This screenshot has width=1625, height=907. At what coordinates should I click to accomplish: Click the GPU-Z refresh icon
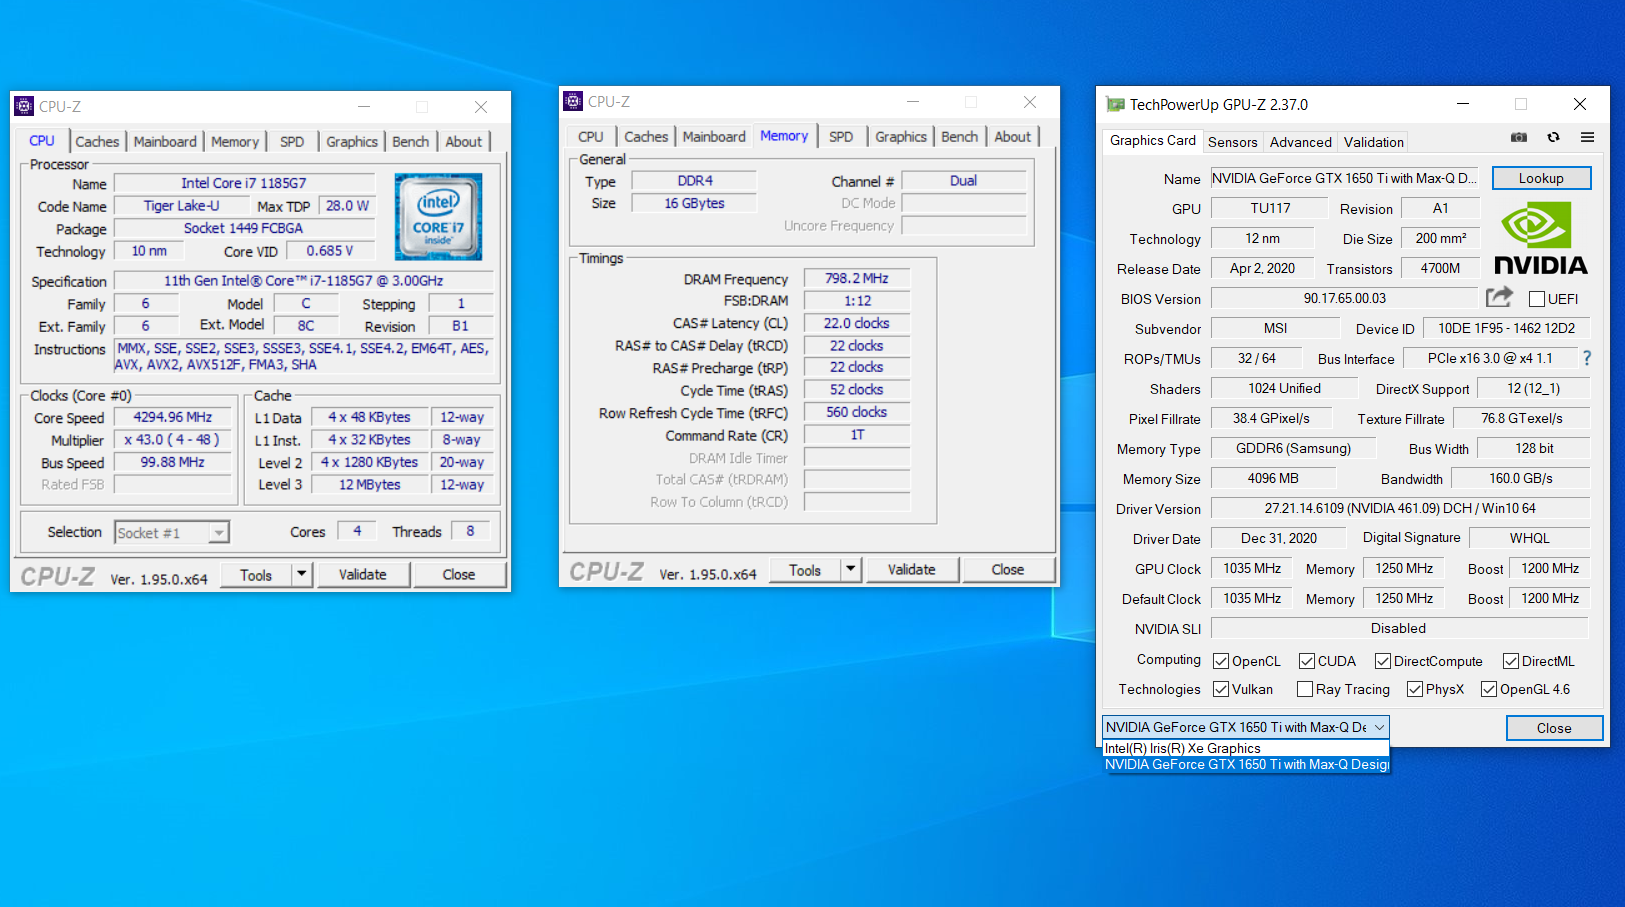point(1553,137)
